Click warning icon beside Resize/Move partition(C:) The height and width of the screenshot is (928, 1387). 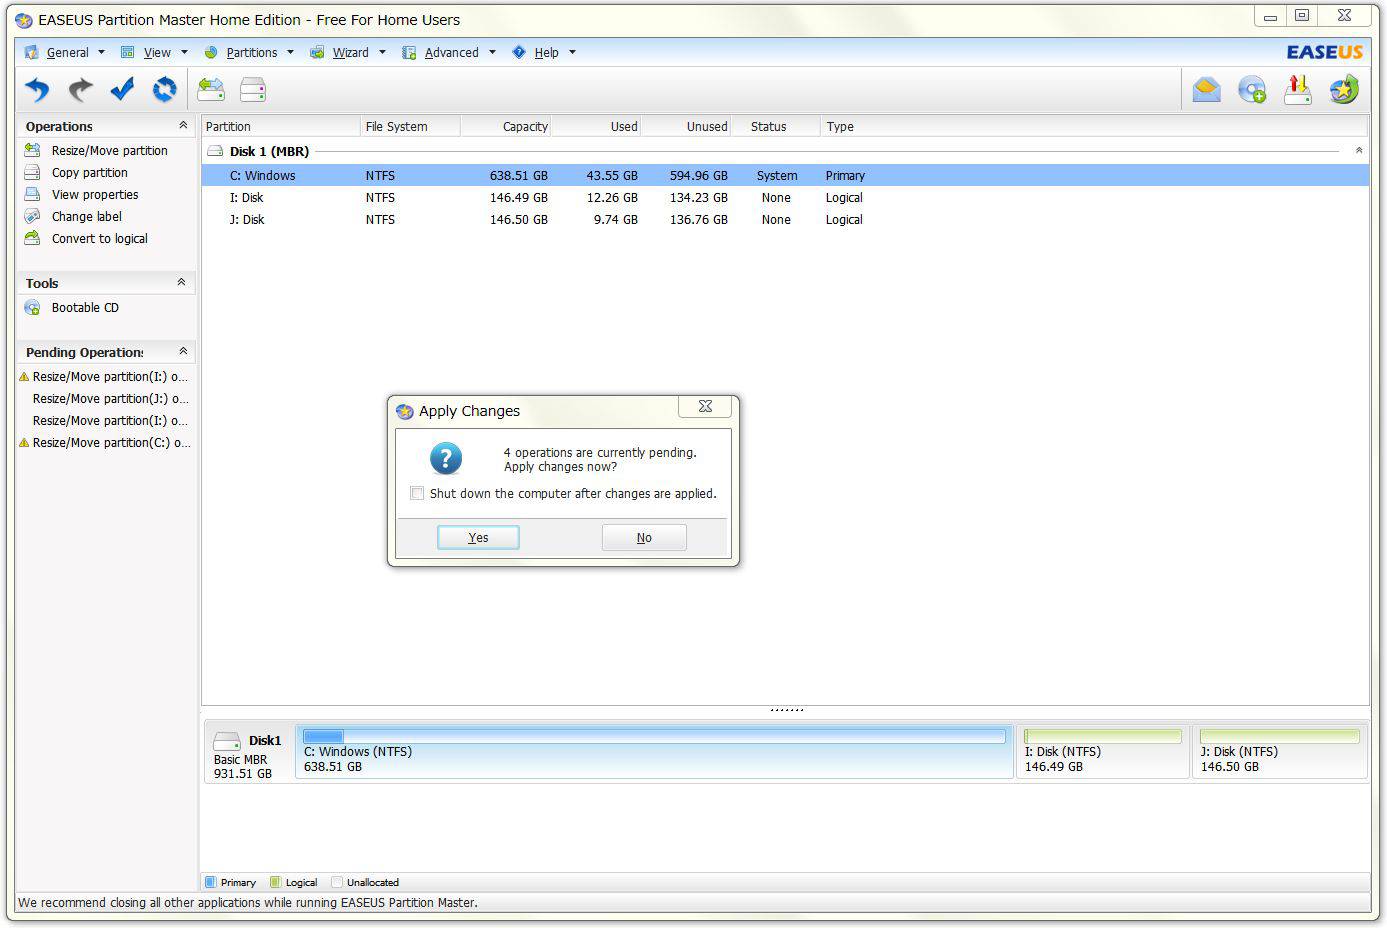(x=24, y=443)
